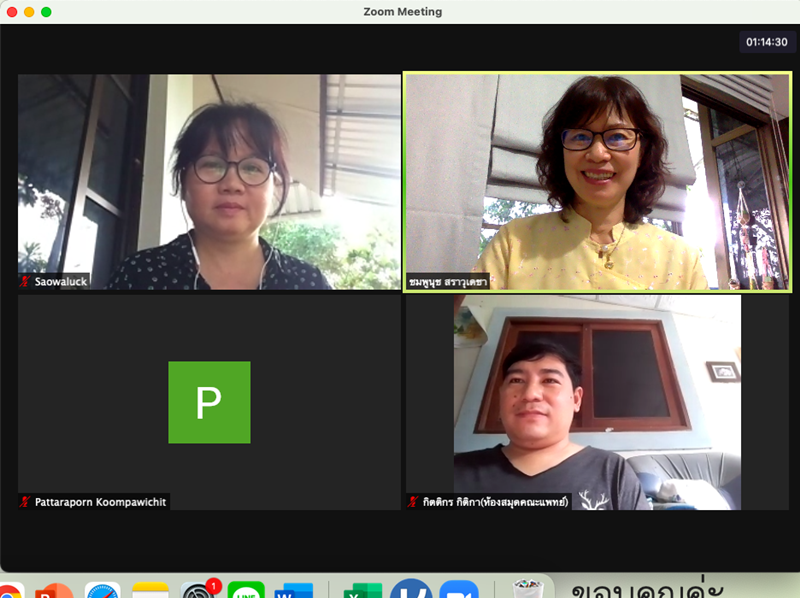Click Saowaluck's muted microphone icon
This screenshot has width=800, height=598.
(x=25, y=282)
